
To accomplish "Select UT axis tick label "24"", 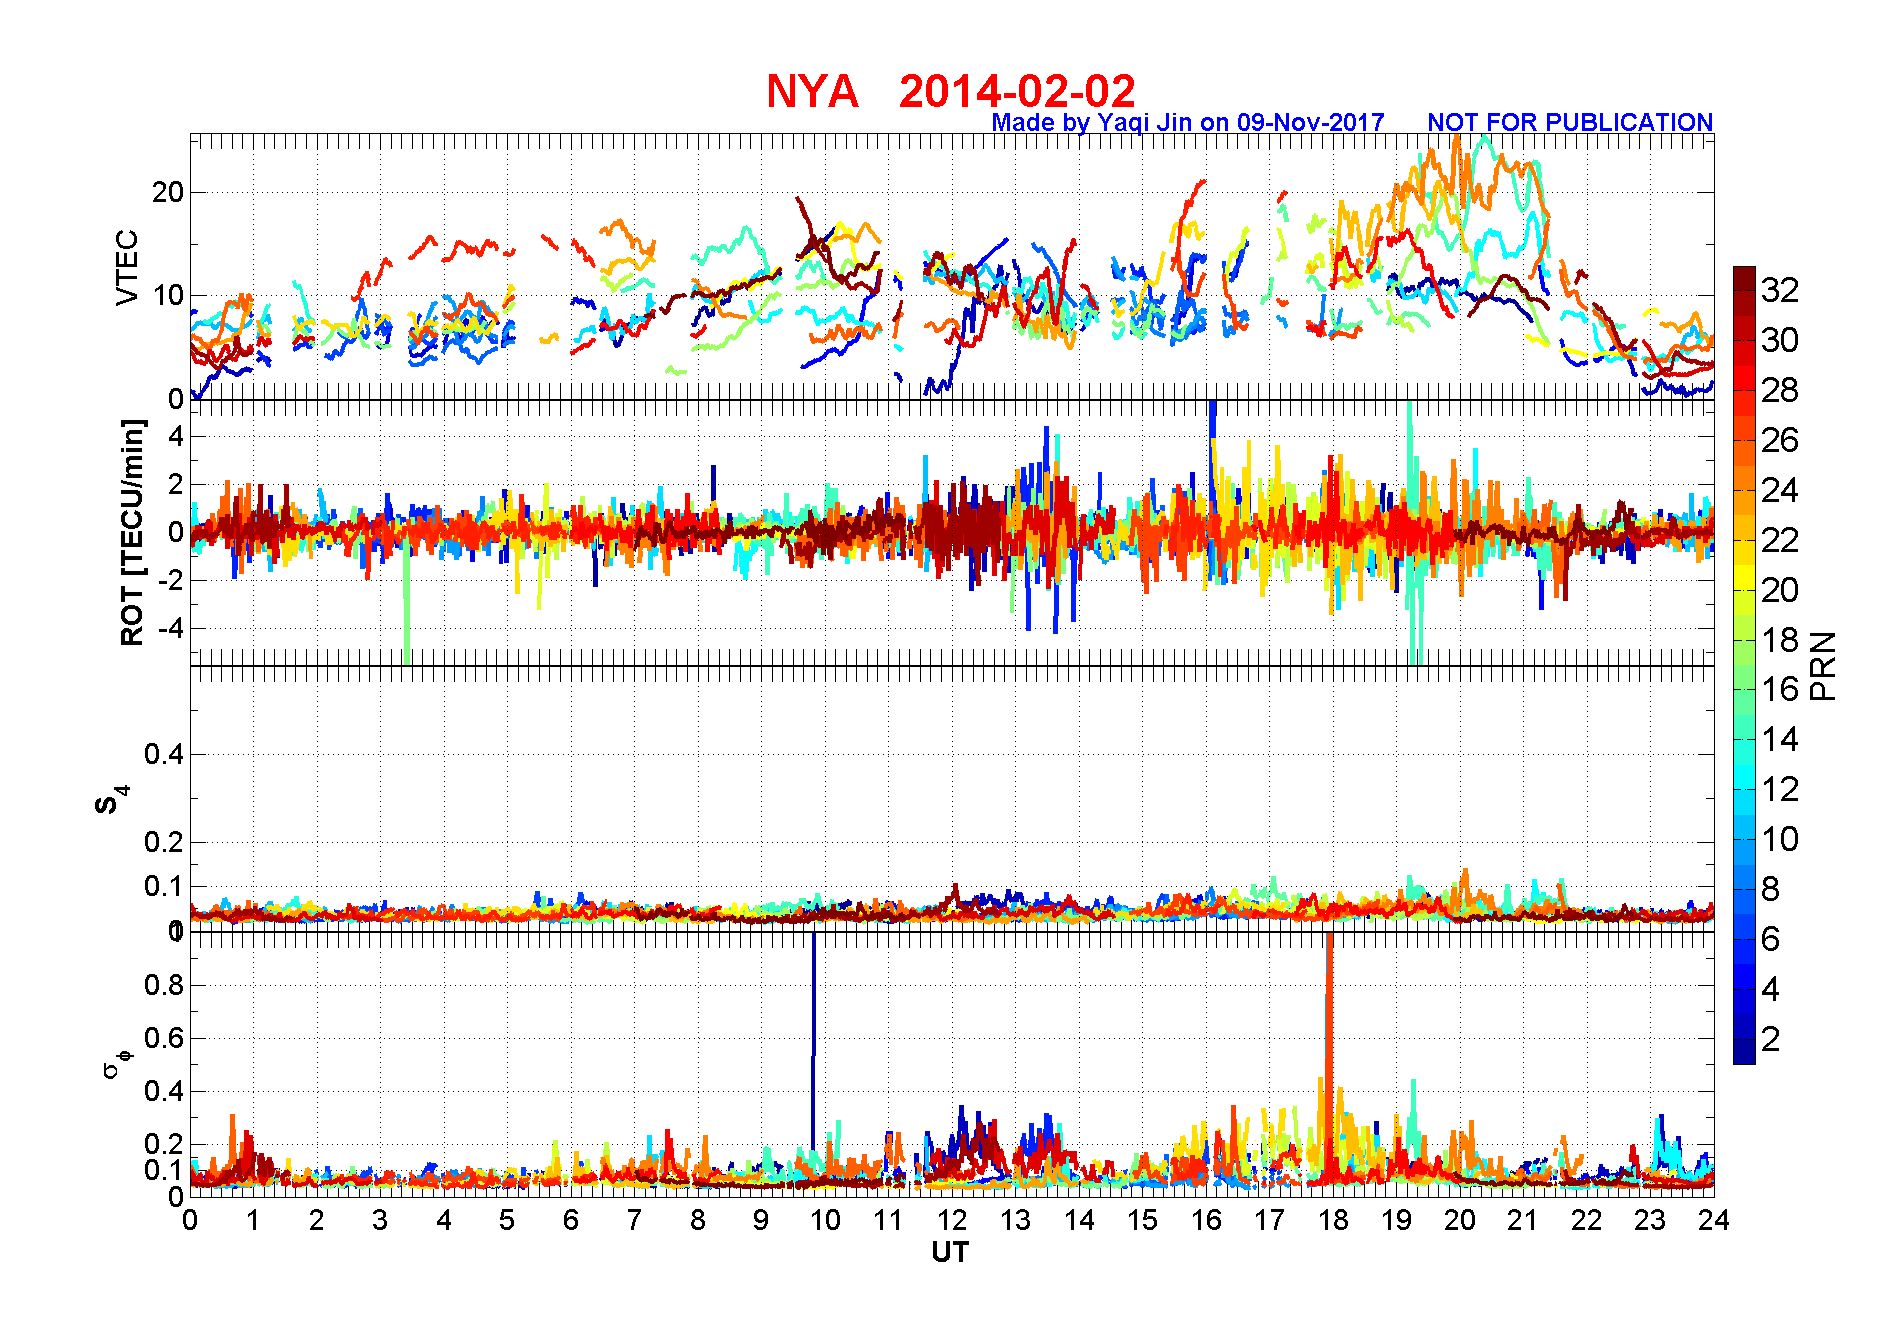I will pos(1714,1220).
